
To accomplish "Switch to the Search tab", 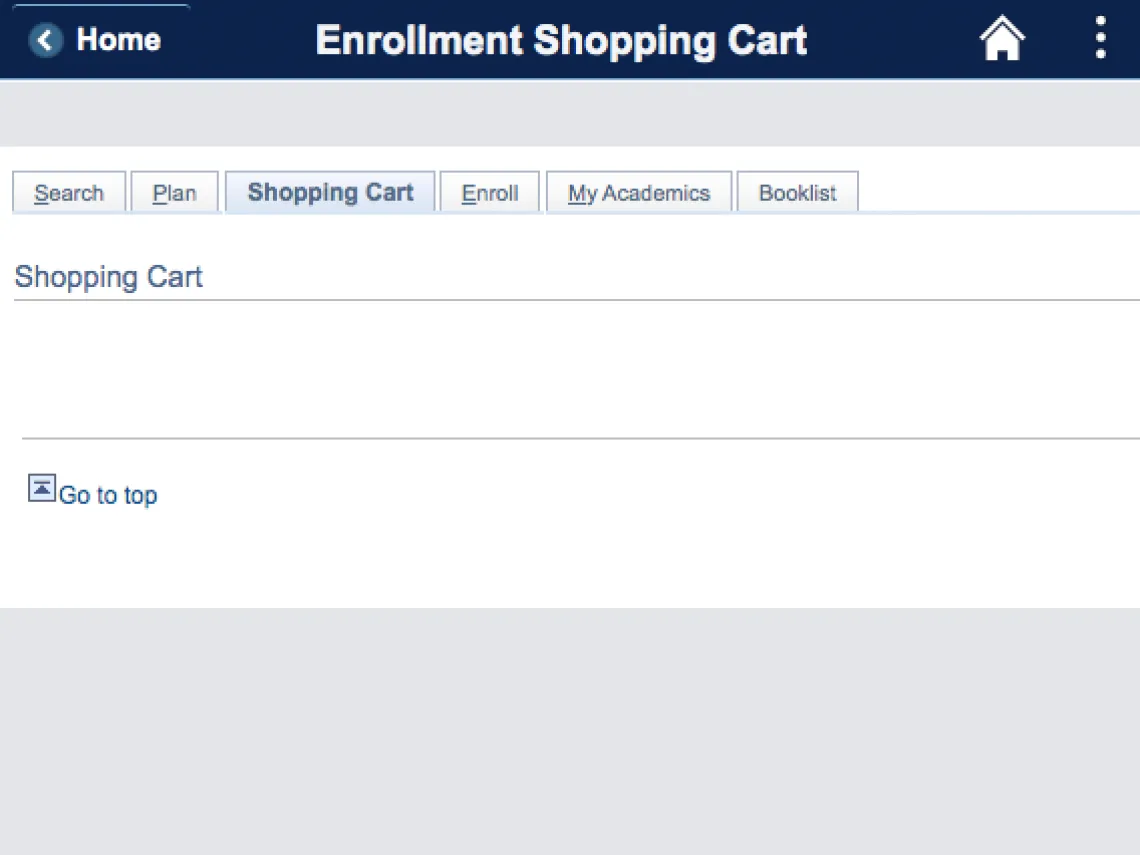I will [69, 193].
